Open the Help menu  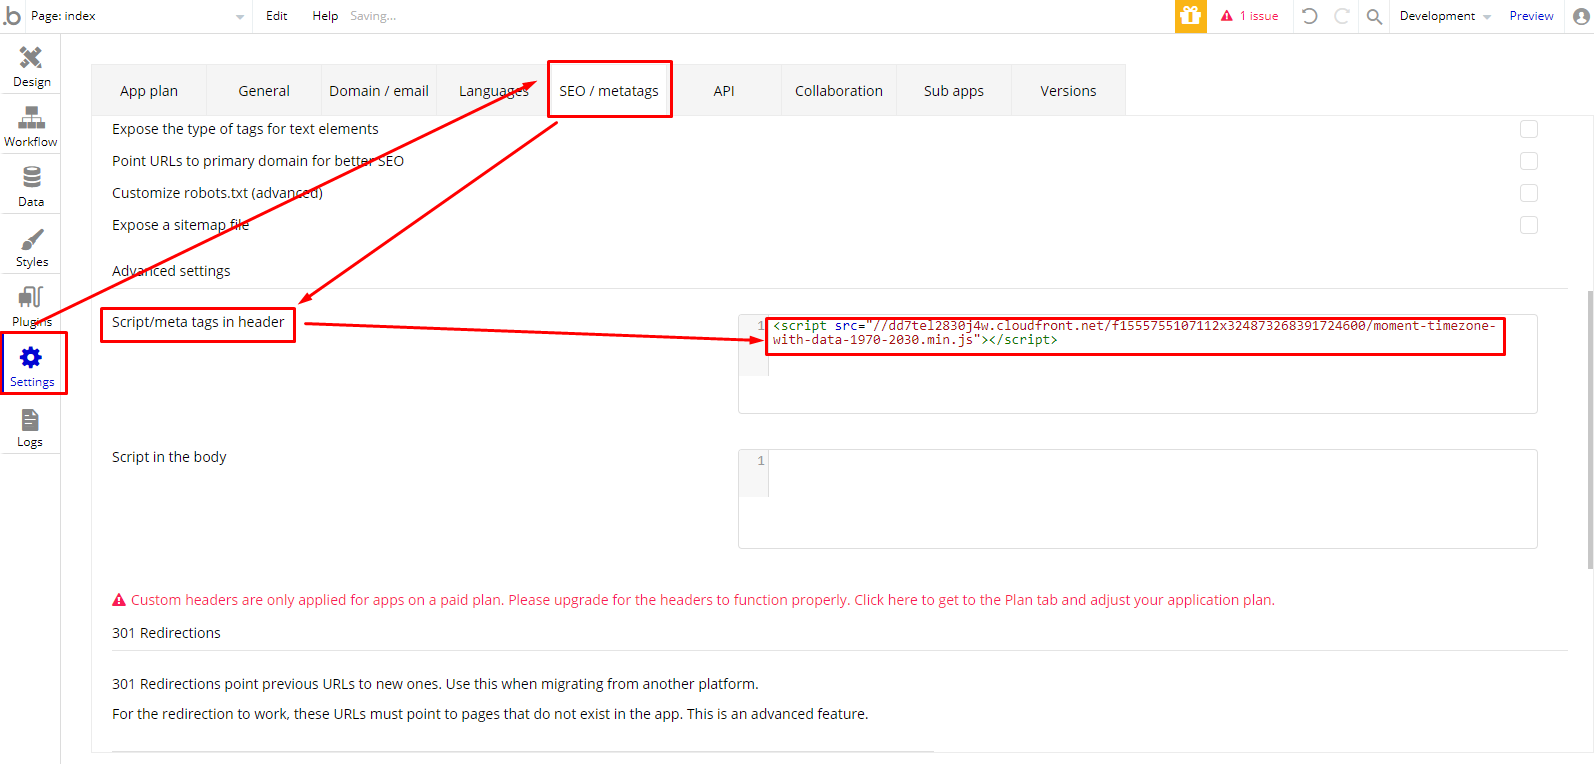[x=325, y=16]
